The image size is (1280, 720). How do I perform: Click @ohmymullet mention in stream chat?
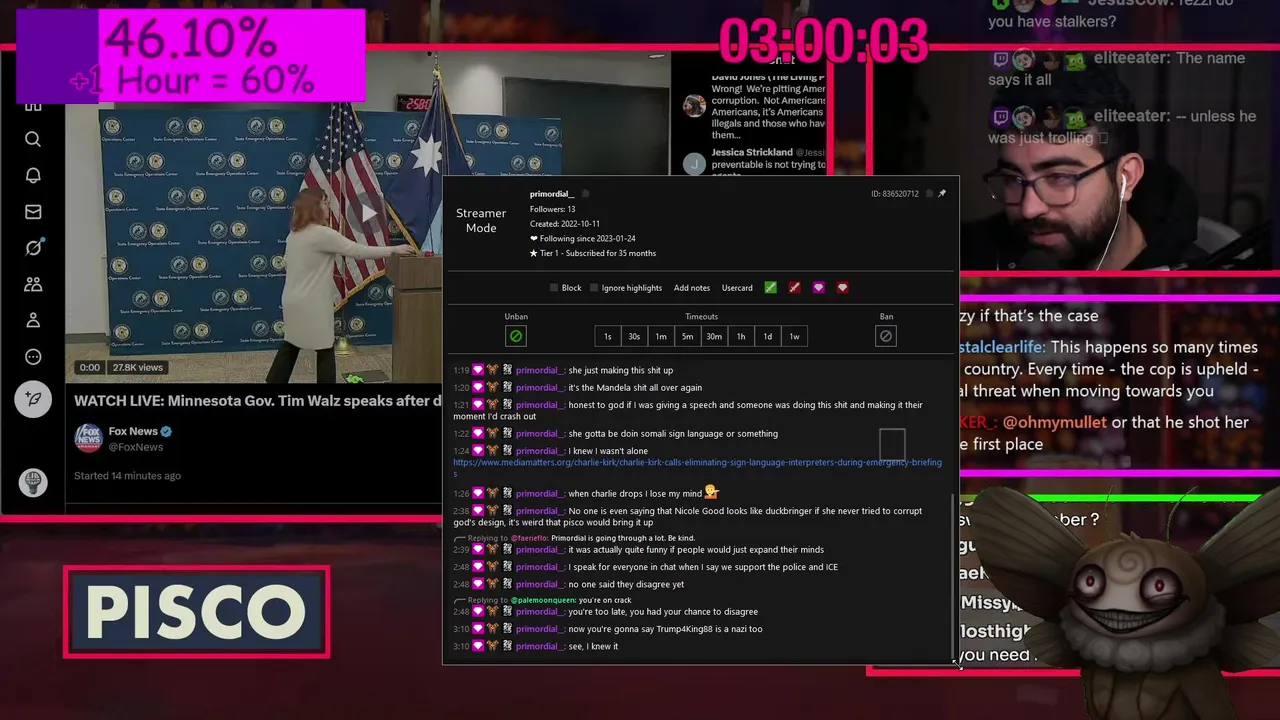pyautogui.click(x=1055, y=423)
